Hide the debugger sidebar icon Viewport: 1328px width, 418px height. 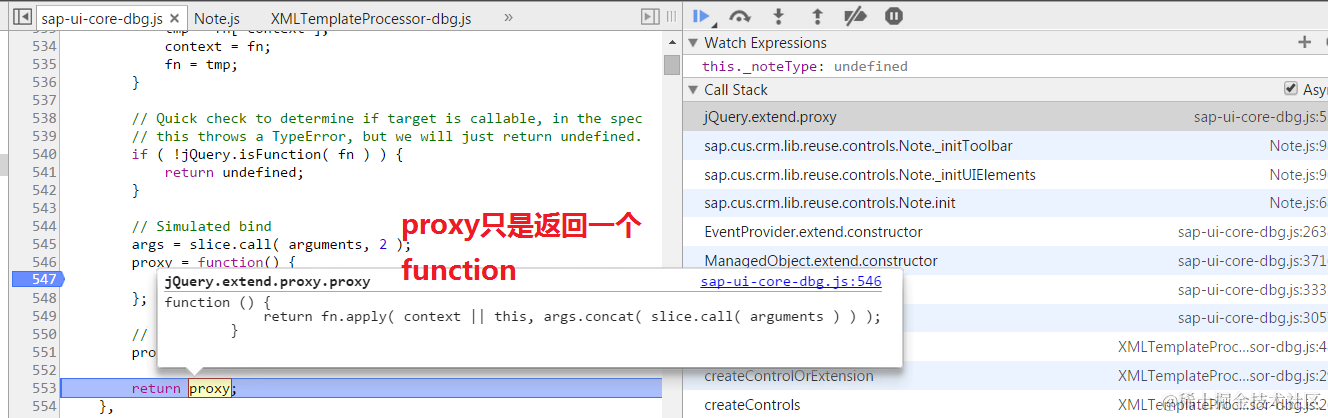651,17
